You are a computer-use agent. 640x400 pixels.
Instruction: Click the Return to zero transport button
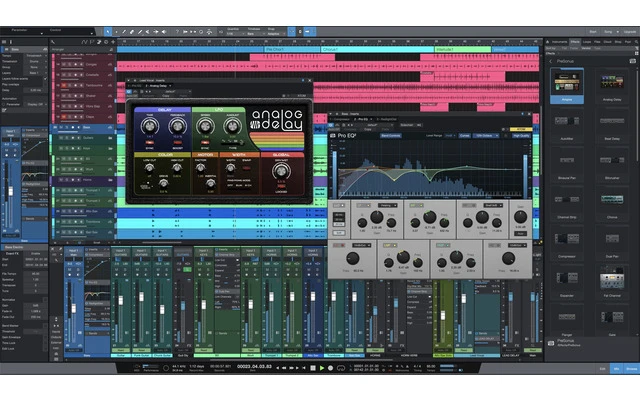click(x=303, y=368)
